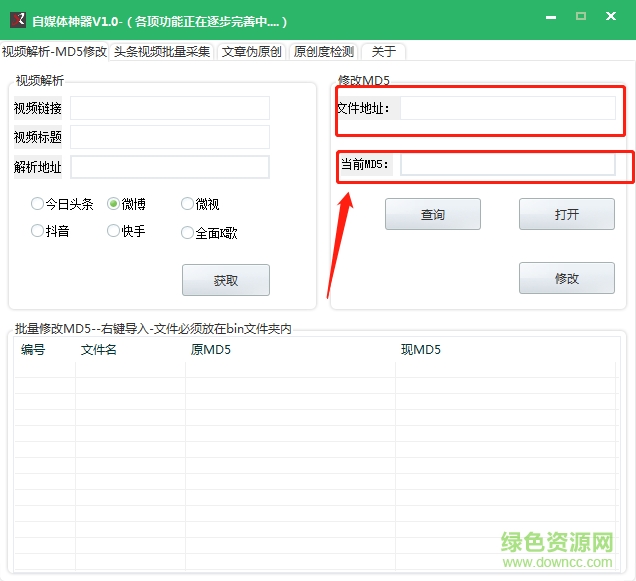Choose the 微博 platform option
Viewport: 636px width, 581px height.
point(114,204)
